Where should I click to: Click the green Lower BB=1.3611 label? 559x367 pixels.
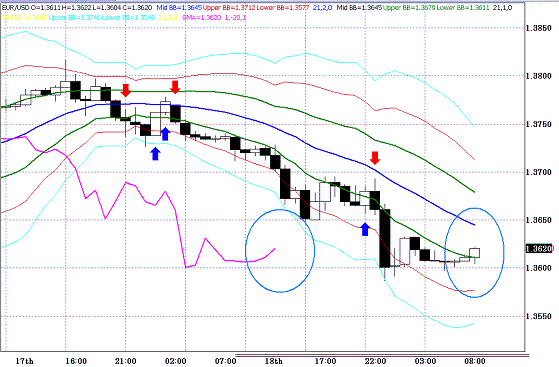pyautogui.click(x=463, y=7)
